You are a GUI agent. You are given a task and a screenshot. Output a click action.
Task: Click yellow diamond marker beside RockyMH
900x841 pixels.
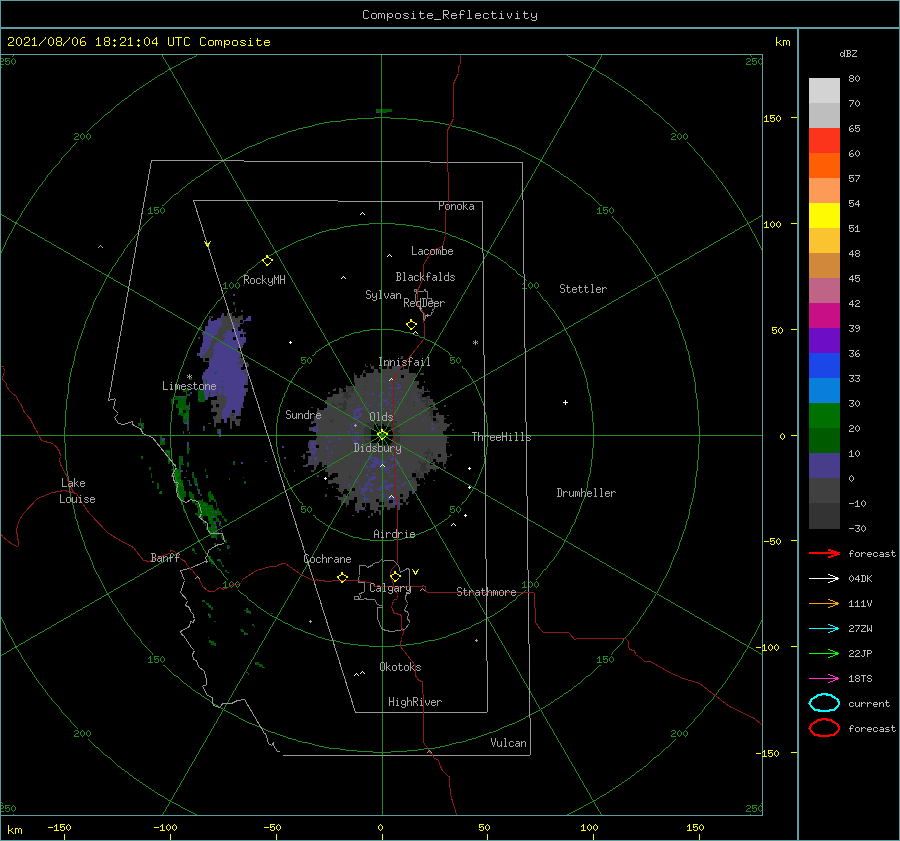tap(267, 261)
